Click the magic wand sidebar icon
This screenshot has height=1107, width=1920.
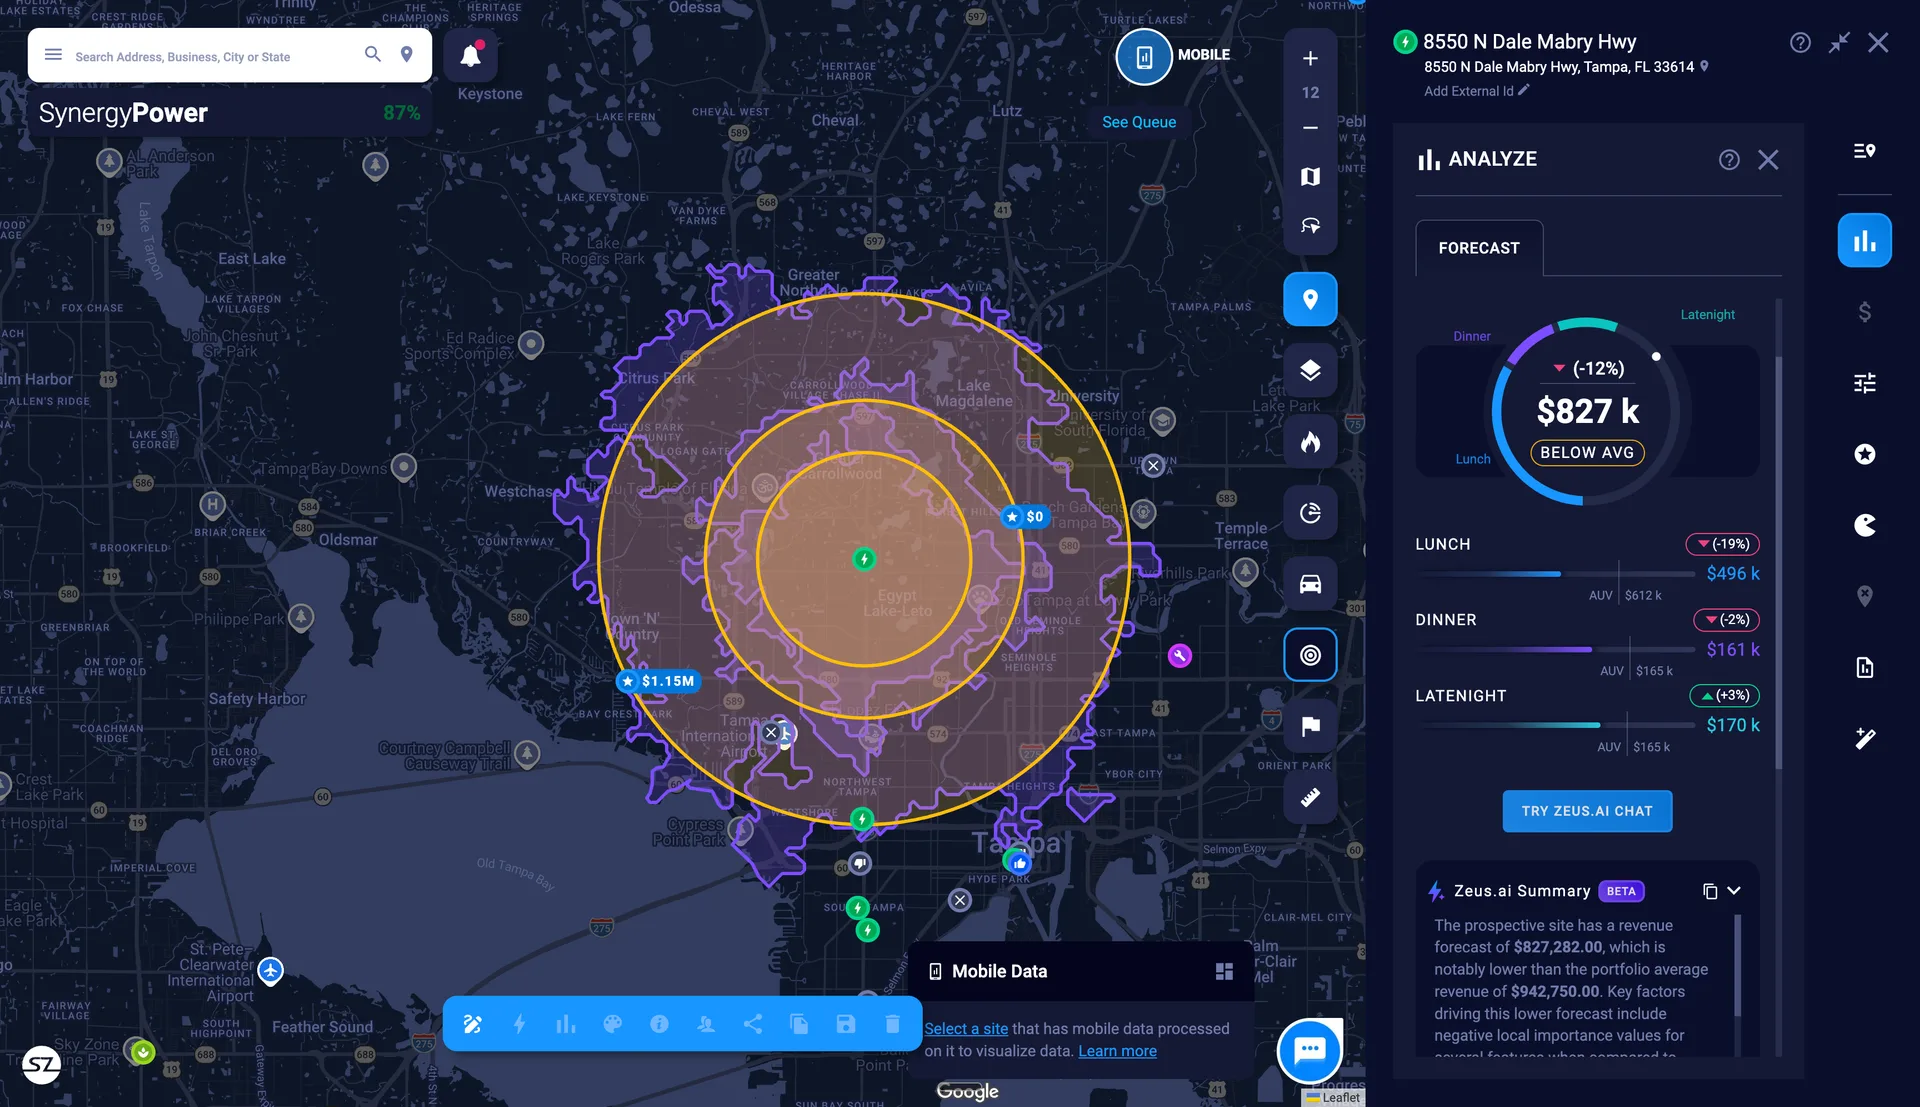coord(1864,739)
